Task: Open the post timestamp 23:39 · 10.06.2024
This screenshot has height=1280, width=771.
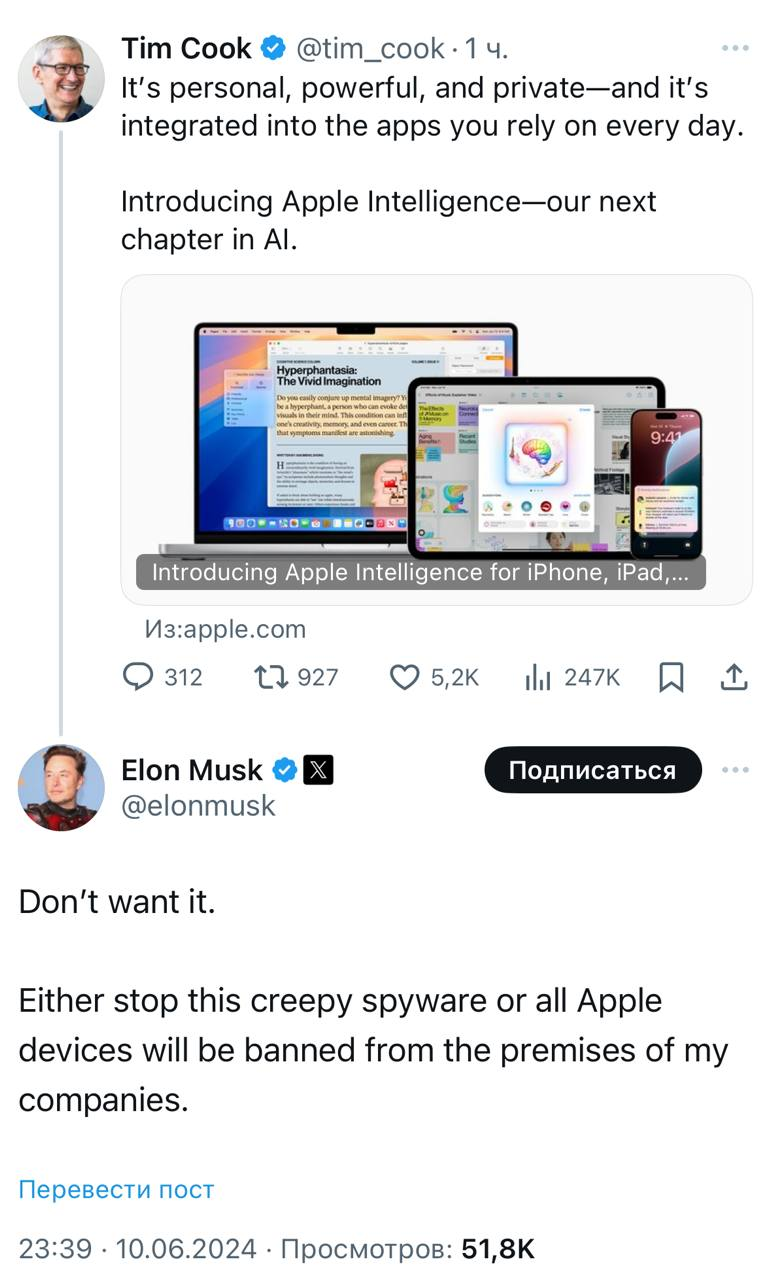Action: (137, 1248)
